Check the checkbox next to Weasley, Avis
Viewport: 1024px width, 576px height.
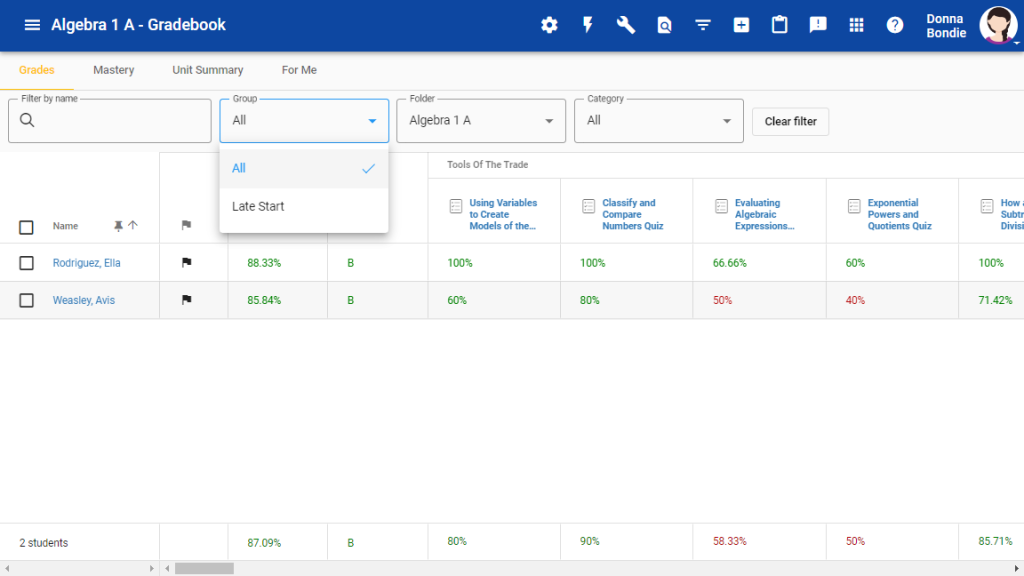point(26,300)
